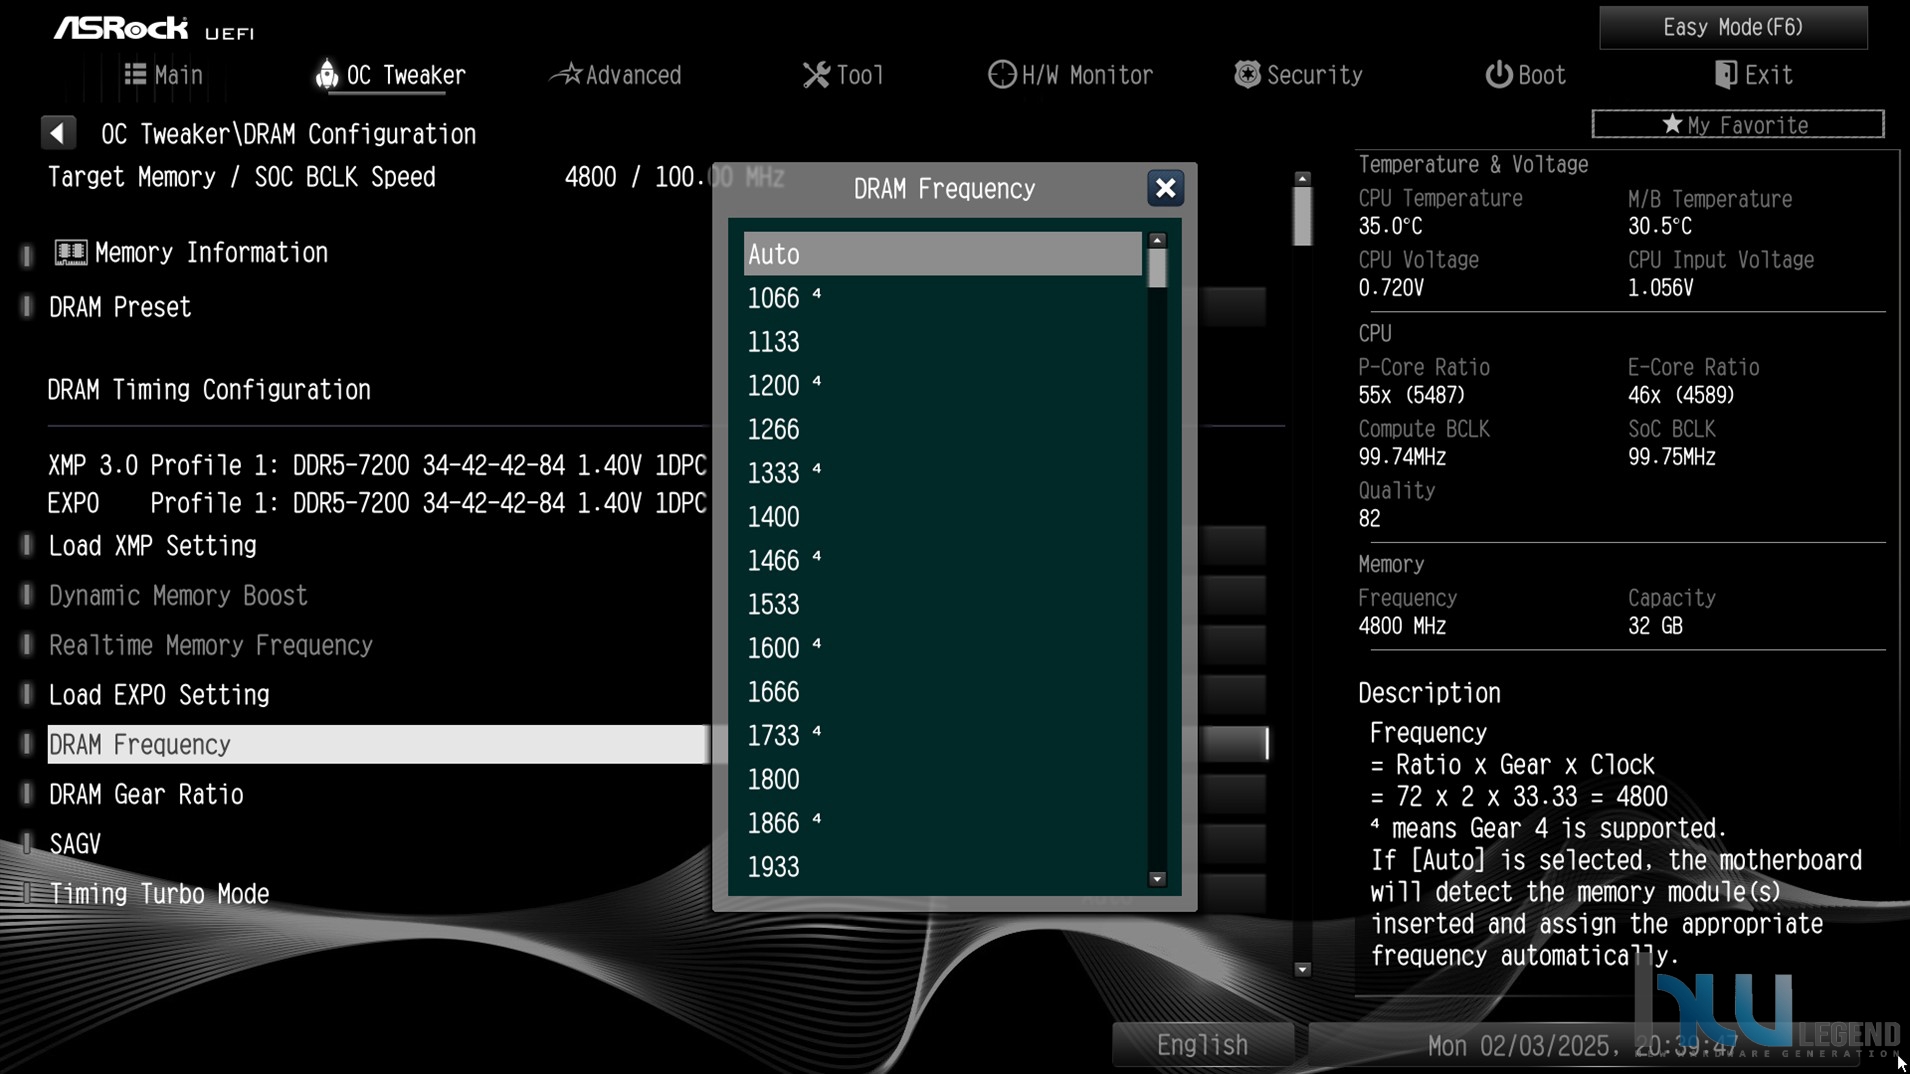
Task: Select Realtime Memory Frequency
Action: click(211, 646)
